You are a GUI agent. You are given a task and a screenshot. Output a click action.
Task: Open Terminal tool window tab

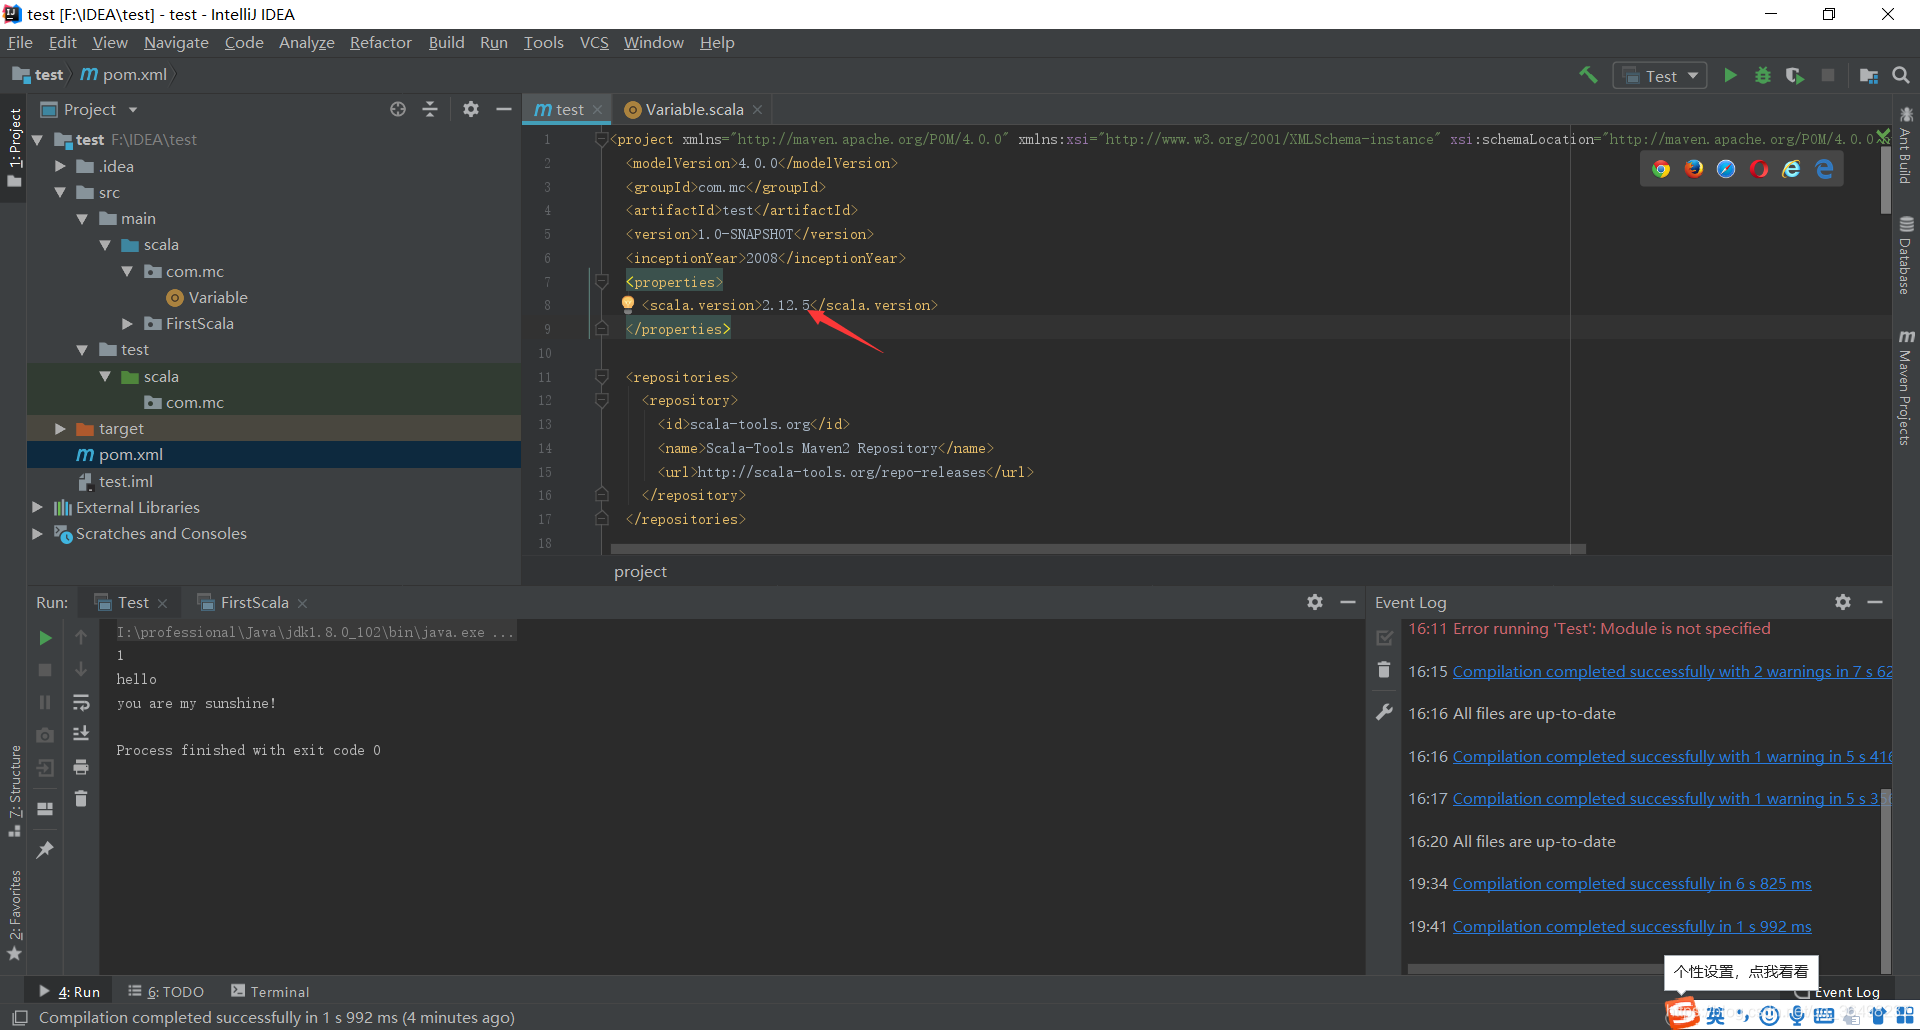coord(270,991)
